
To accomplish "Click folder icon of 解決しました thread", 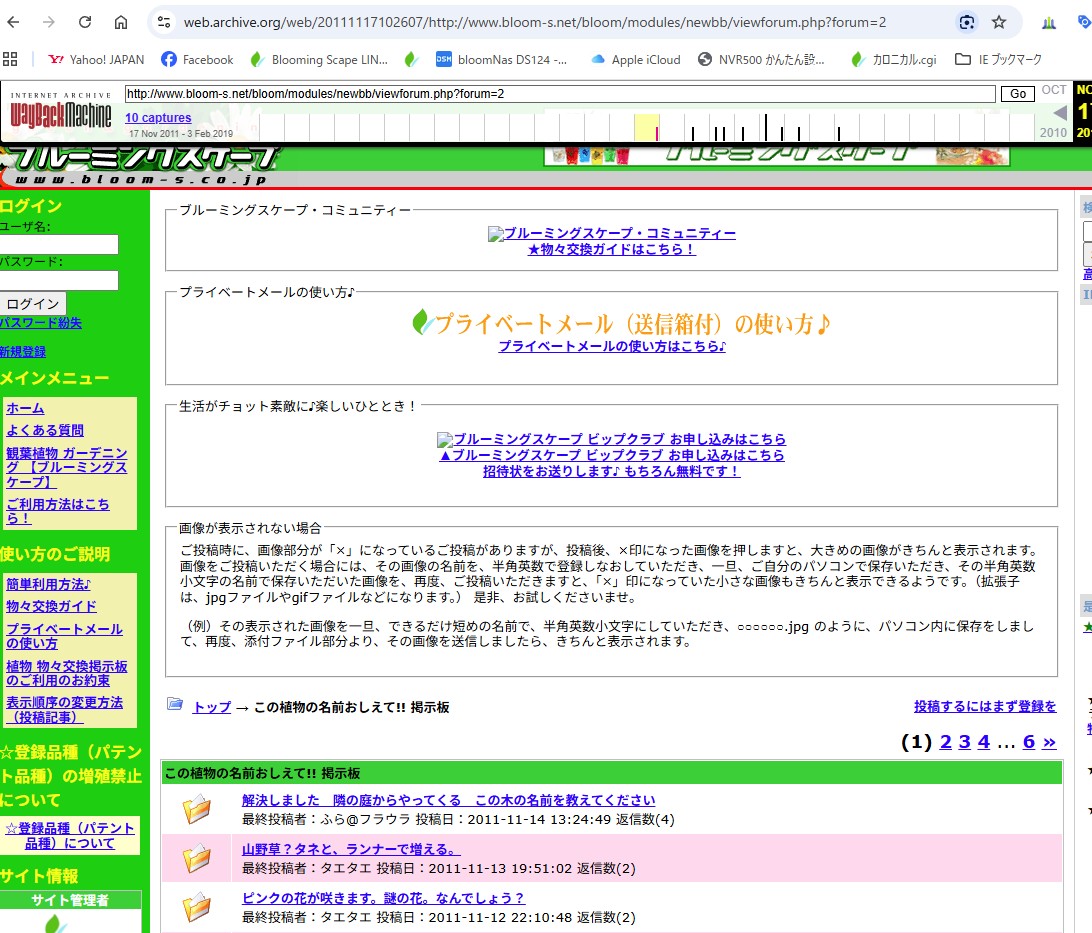I will (x=196, y=809).
